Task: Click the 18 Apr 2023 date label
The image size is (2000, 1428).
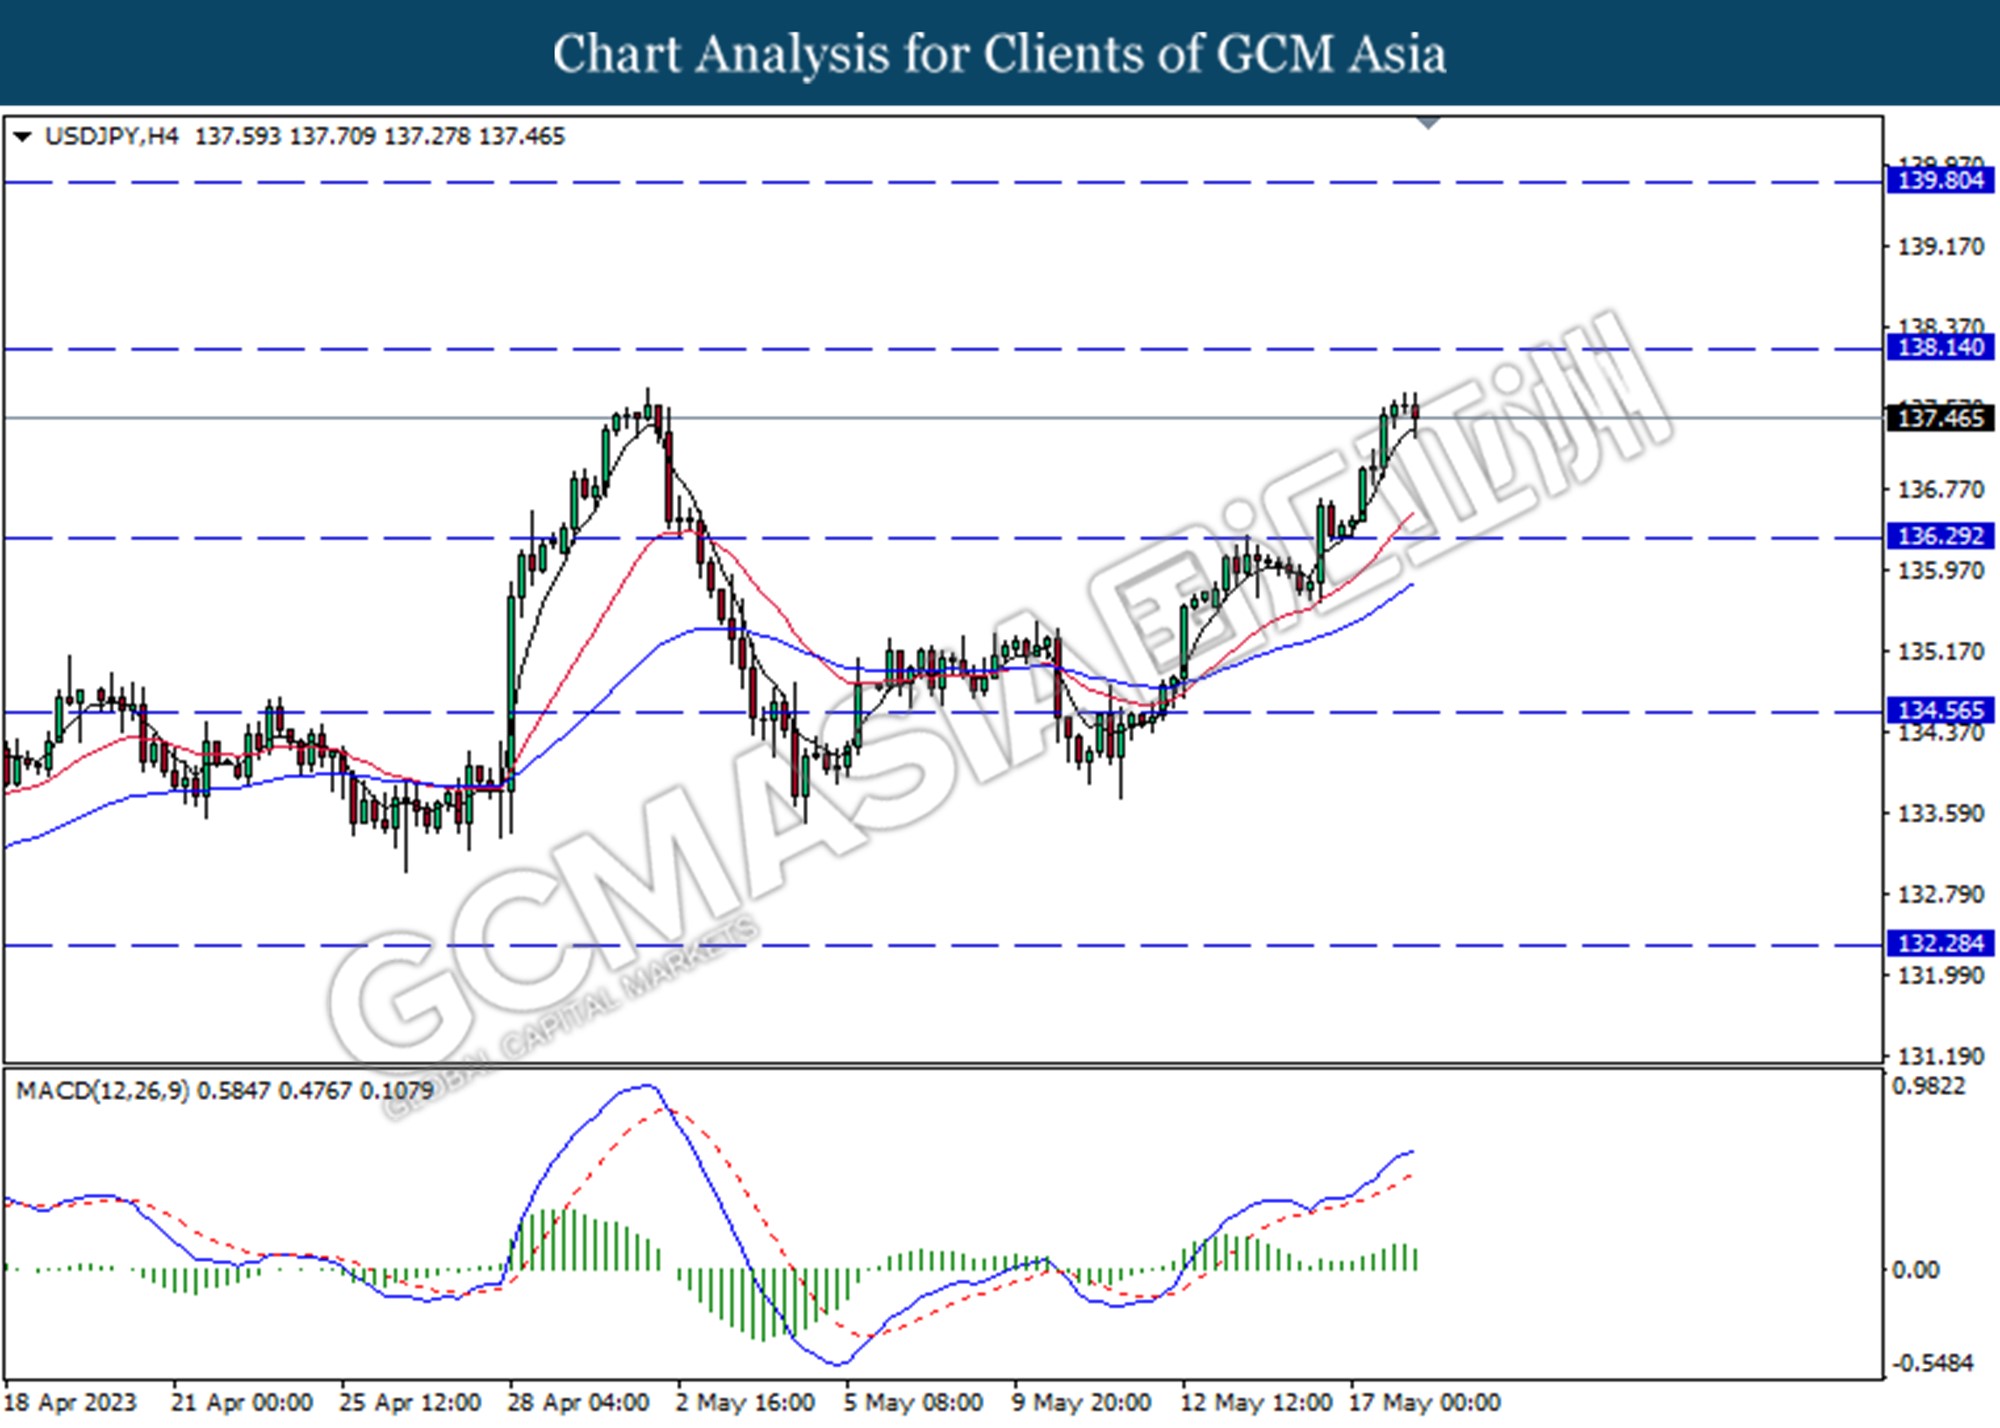Action: point(70,1403)
